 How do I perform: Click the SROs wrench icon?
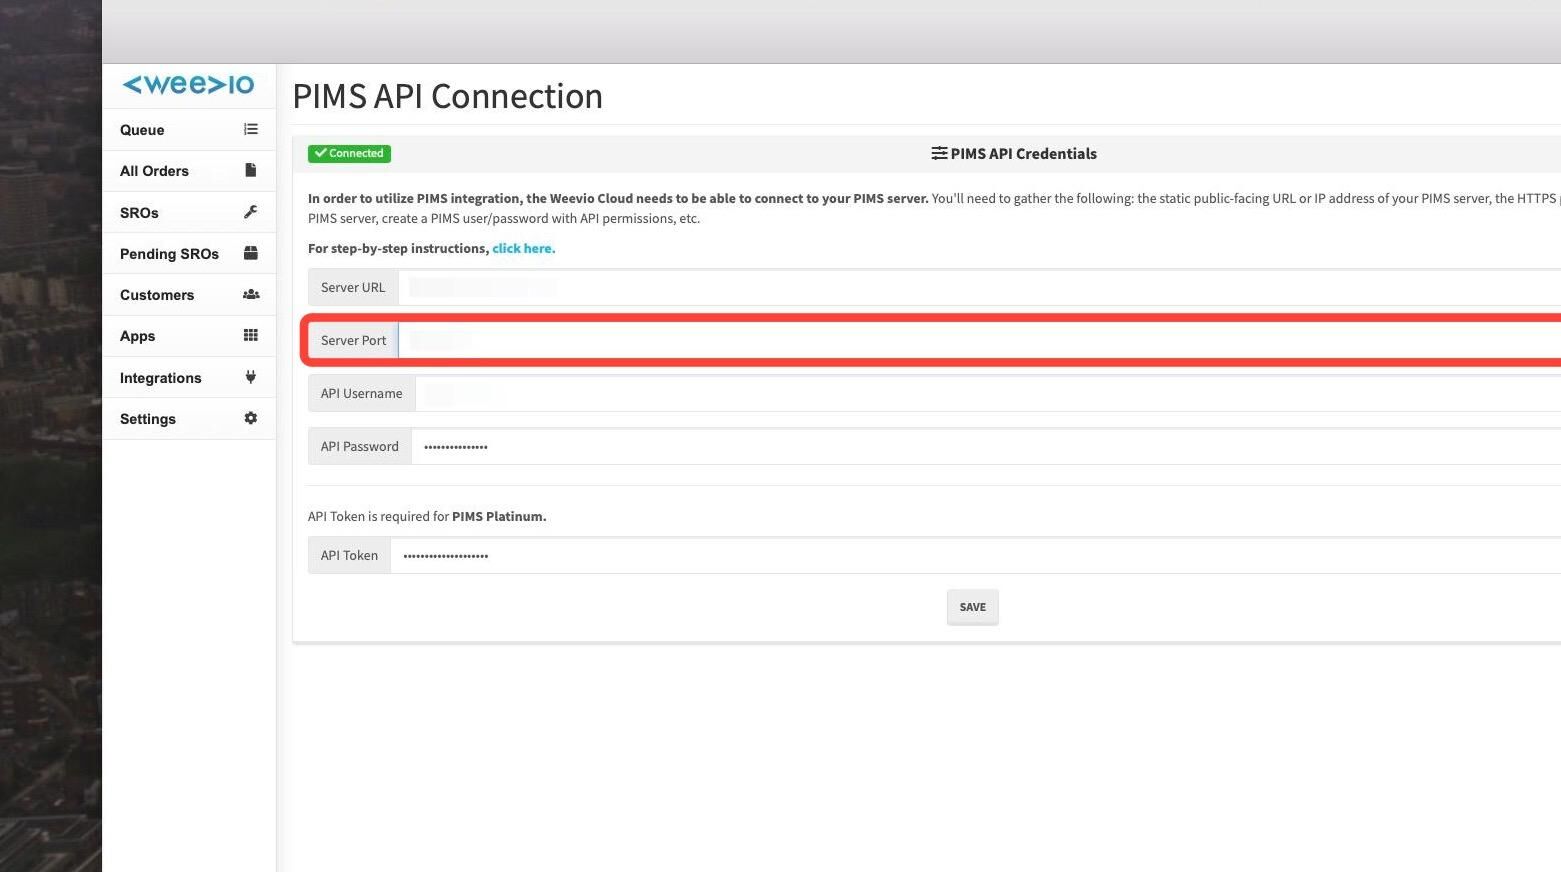(x=251, y=212)
